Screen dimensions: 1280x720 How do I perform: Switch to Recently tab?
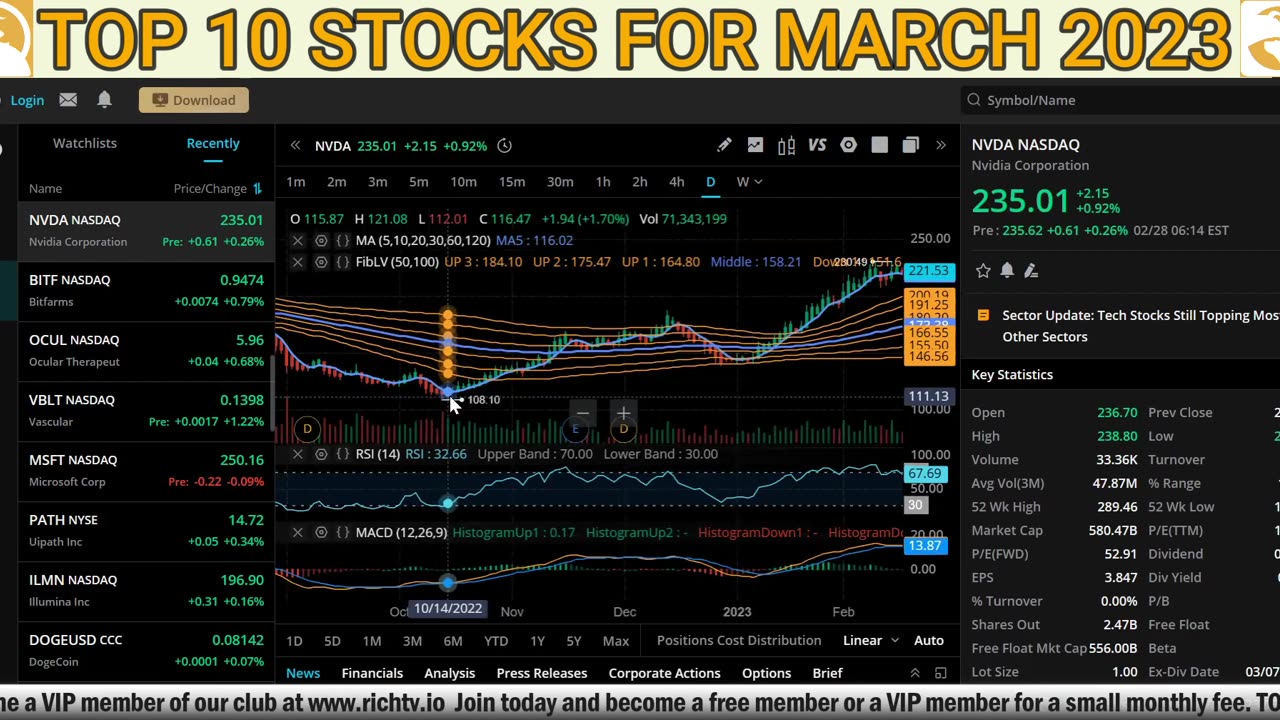pyautogui.click(x=213, y=143)
